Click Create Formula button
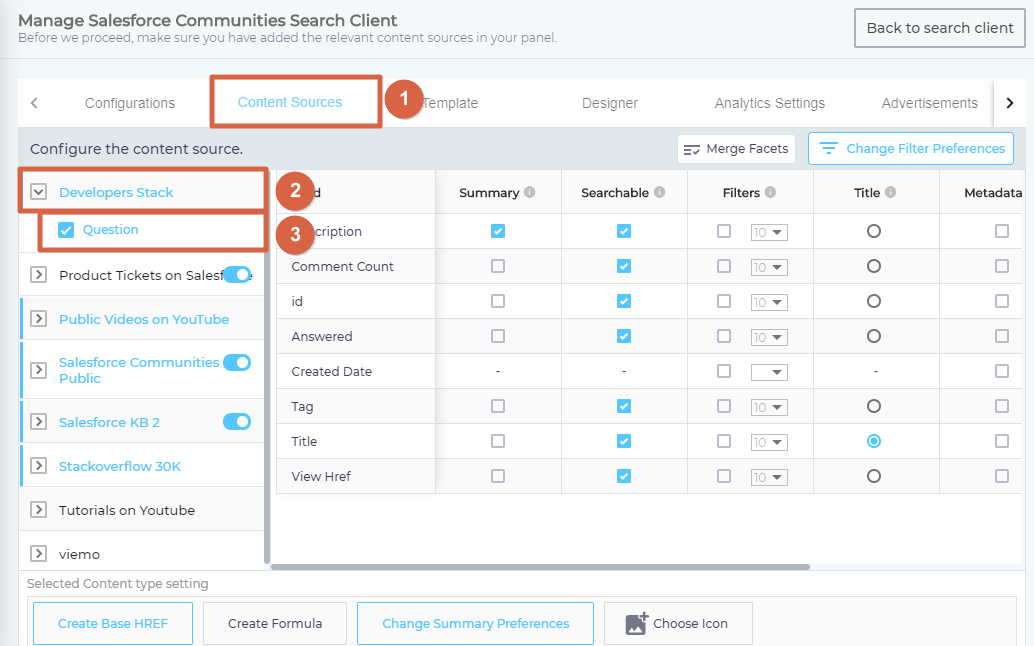Screen dimensions: 1034x646 coord(275,623)
